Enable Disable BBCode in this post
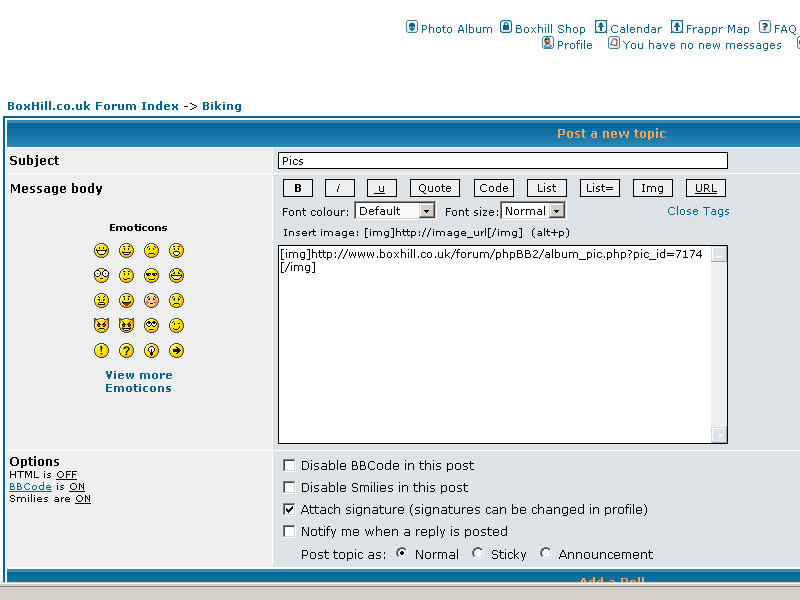The height and width of the screenshot is (600, 800). (x=289, y=465)
